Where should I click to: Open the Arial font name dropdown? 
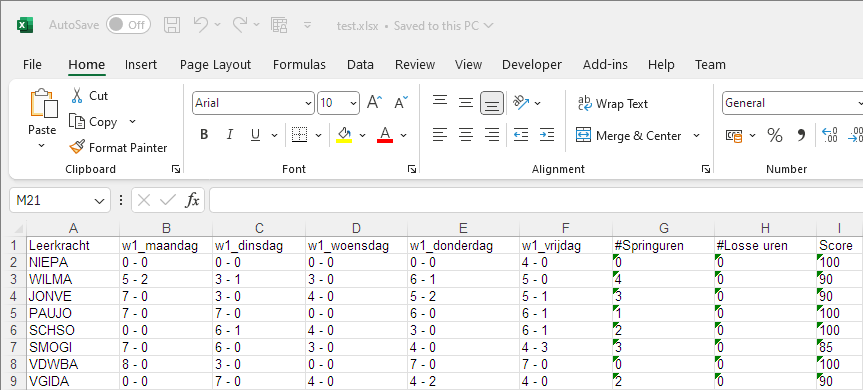pos(308,103)
